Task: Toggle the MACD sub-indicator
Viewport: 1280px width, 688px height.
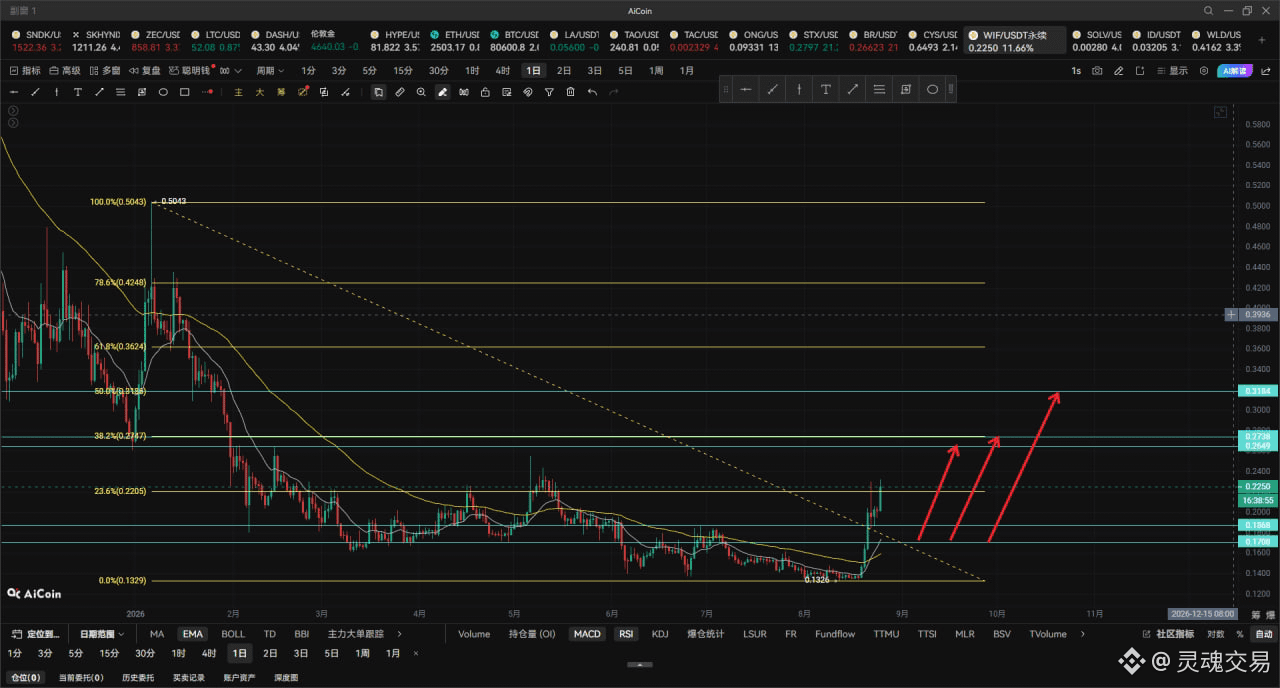Action: point(587,634)
